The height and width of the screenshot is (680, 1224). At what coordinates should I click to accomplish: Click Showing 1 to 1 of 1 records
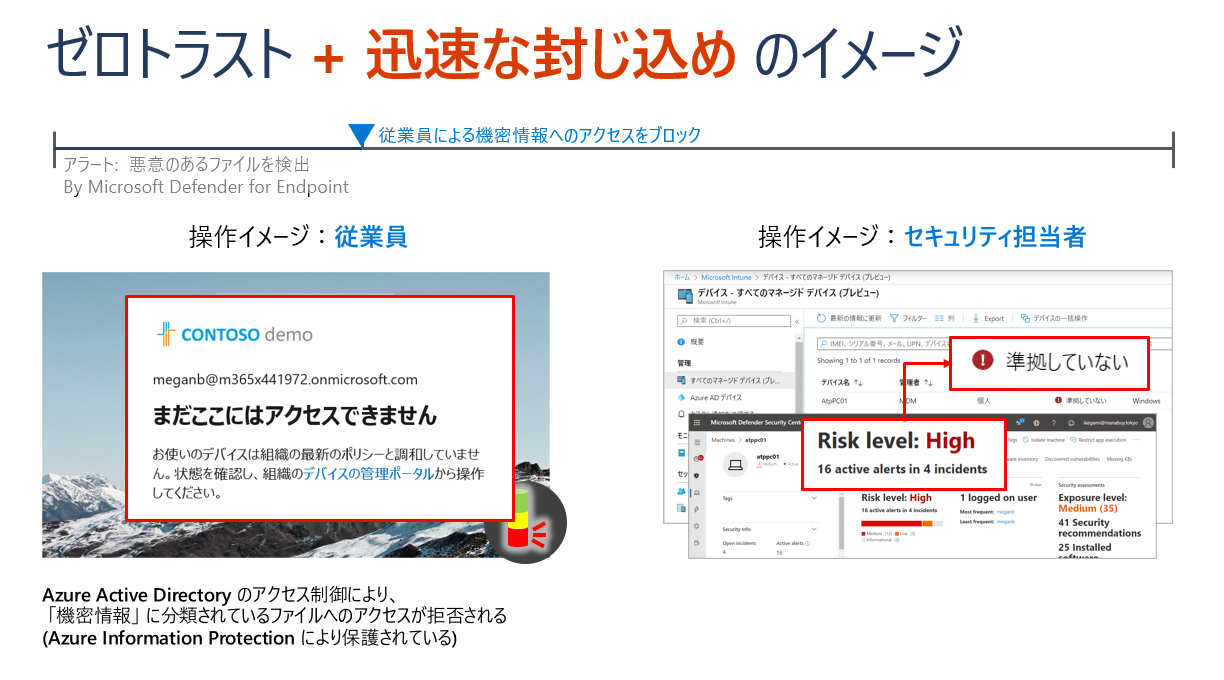858,360
